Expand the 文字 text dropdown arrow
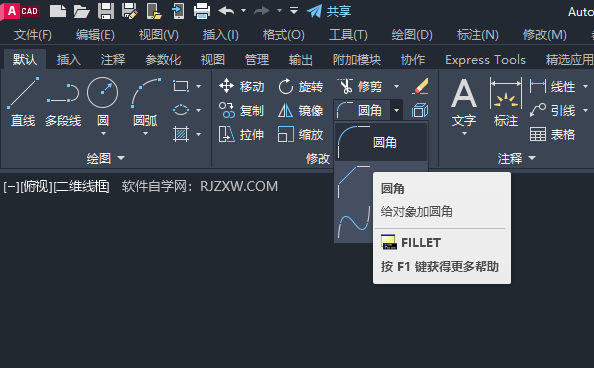The image size is (594, 368). pos(464,133)
